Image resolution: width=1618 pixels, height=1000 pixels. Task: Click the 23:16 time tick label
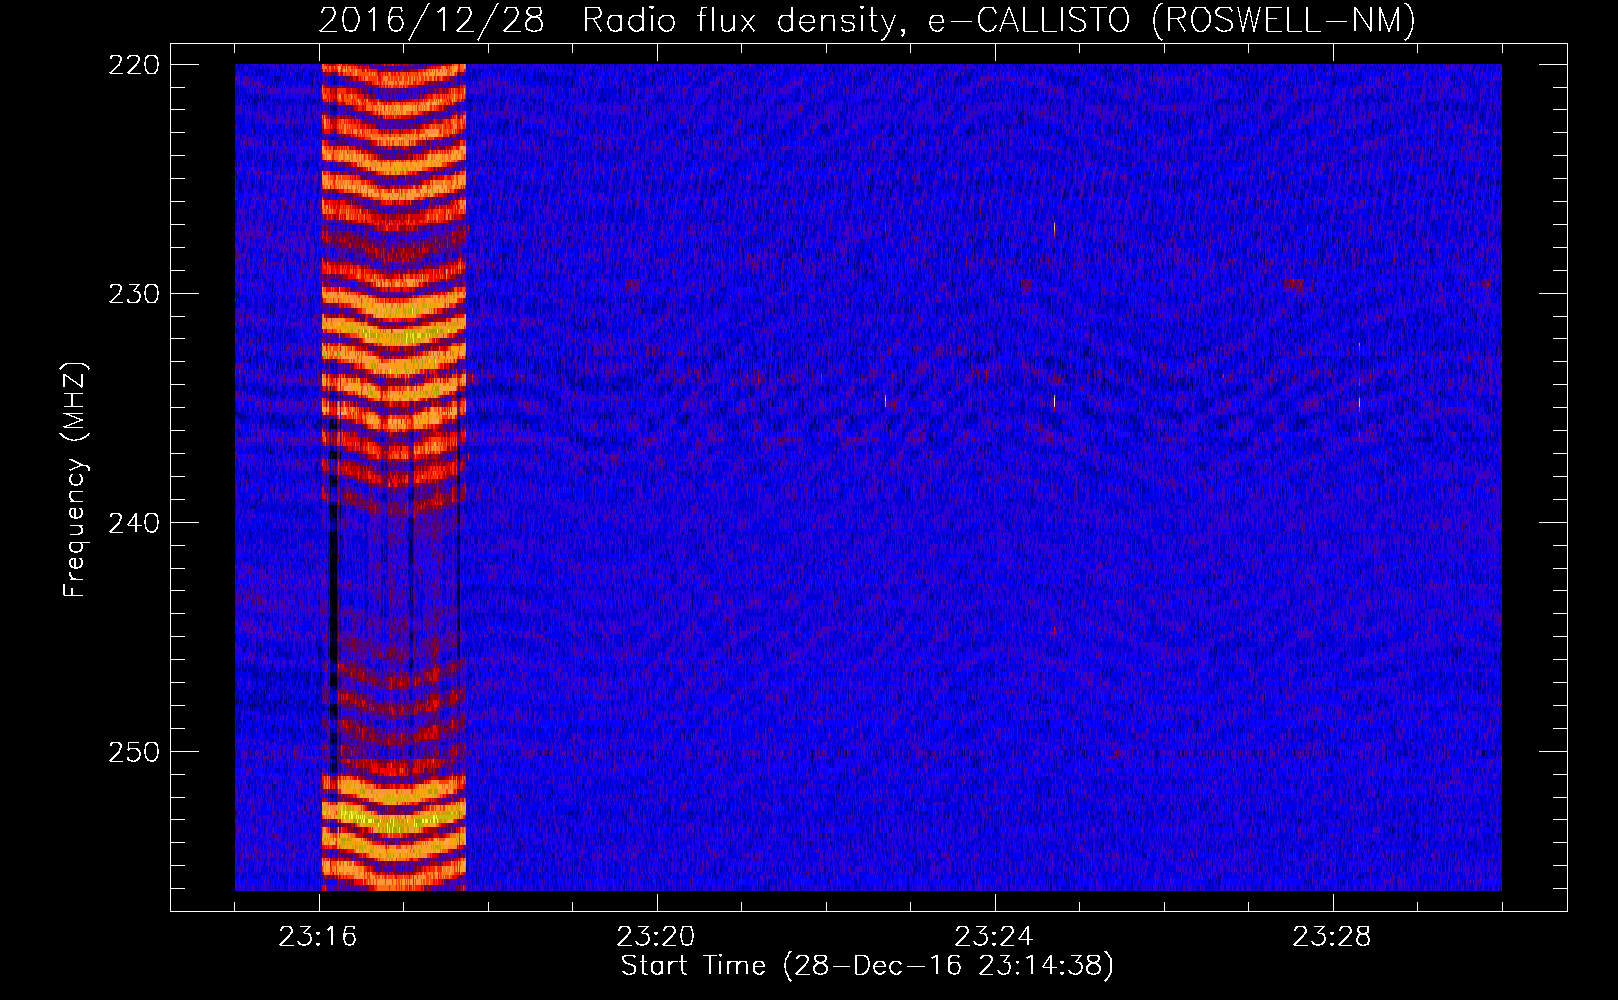[318, 937]
